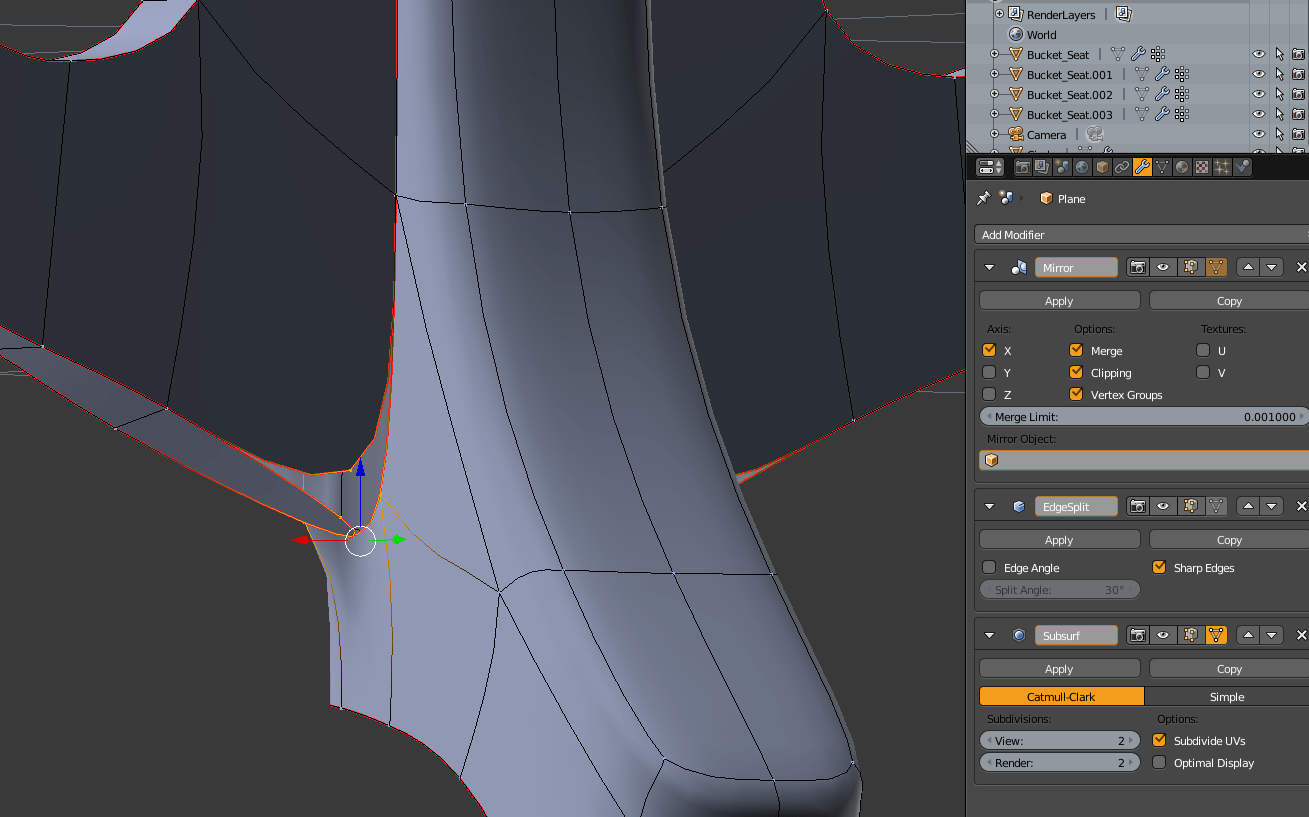Open the Constraints properties tab icon
The width and height of the screenshot is (1309, 817).
tap(1122, 167)
